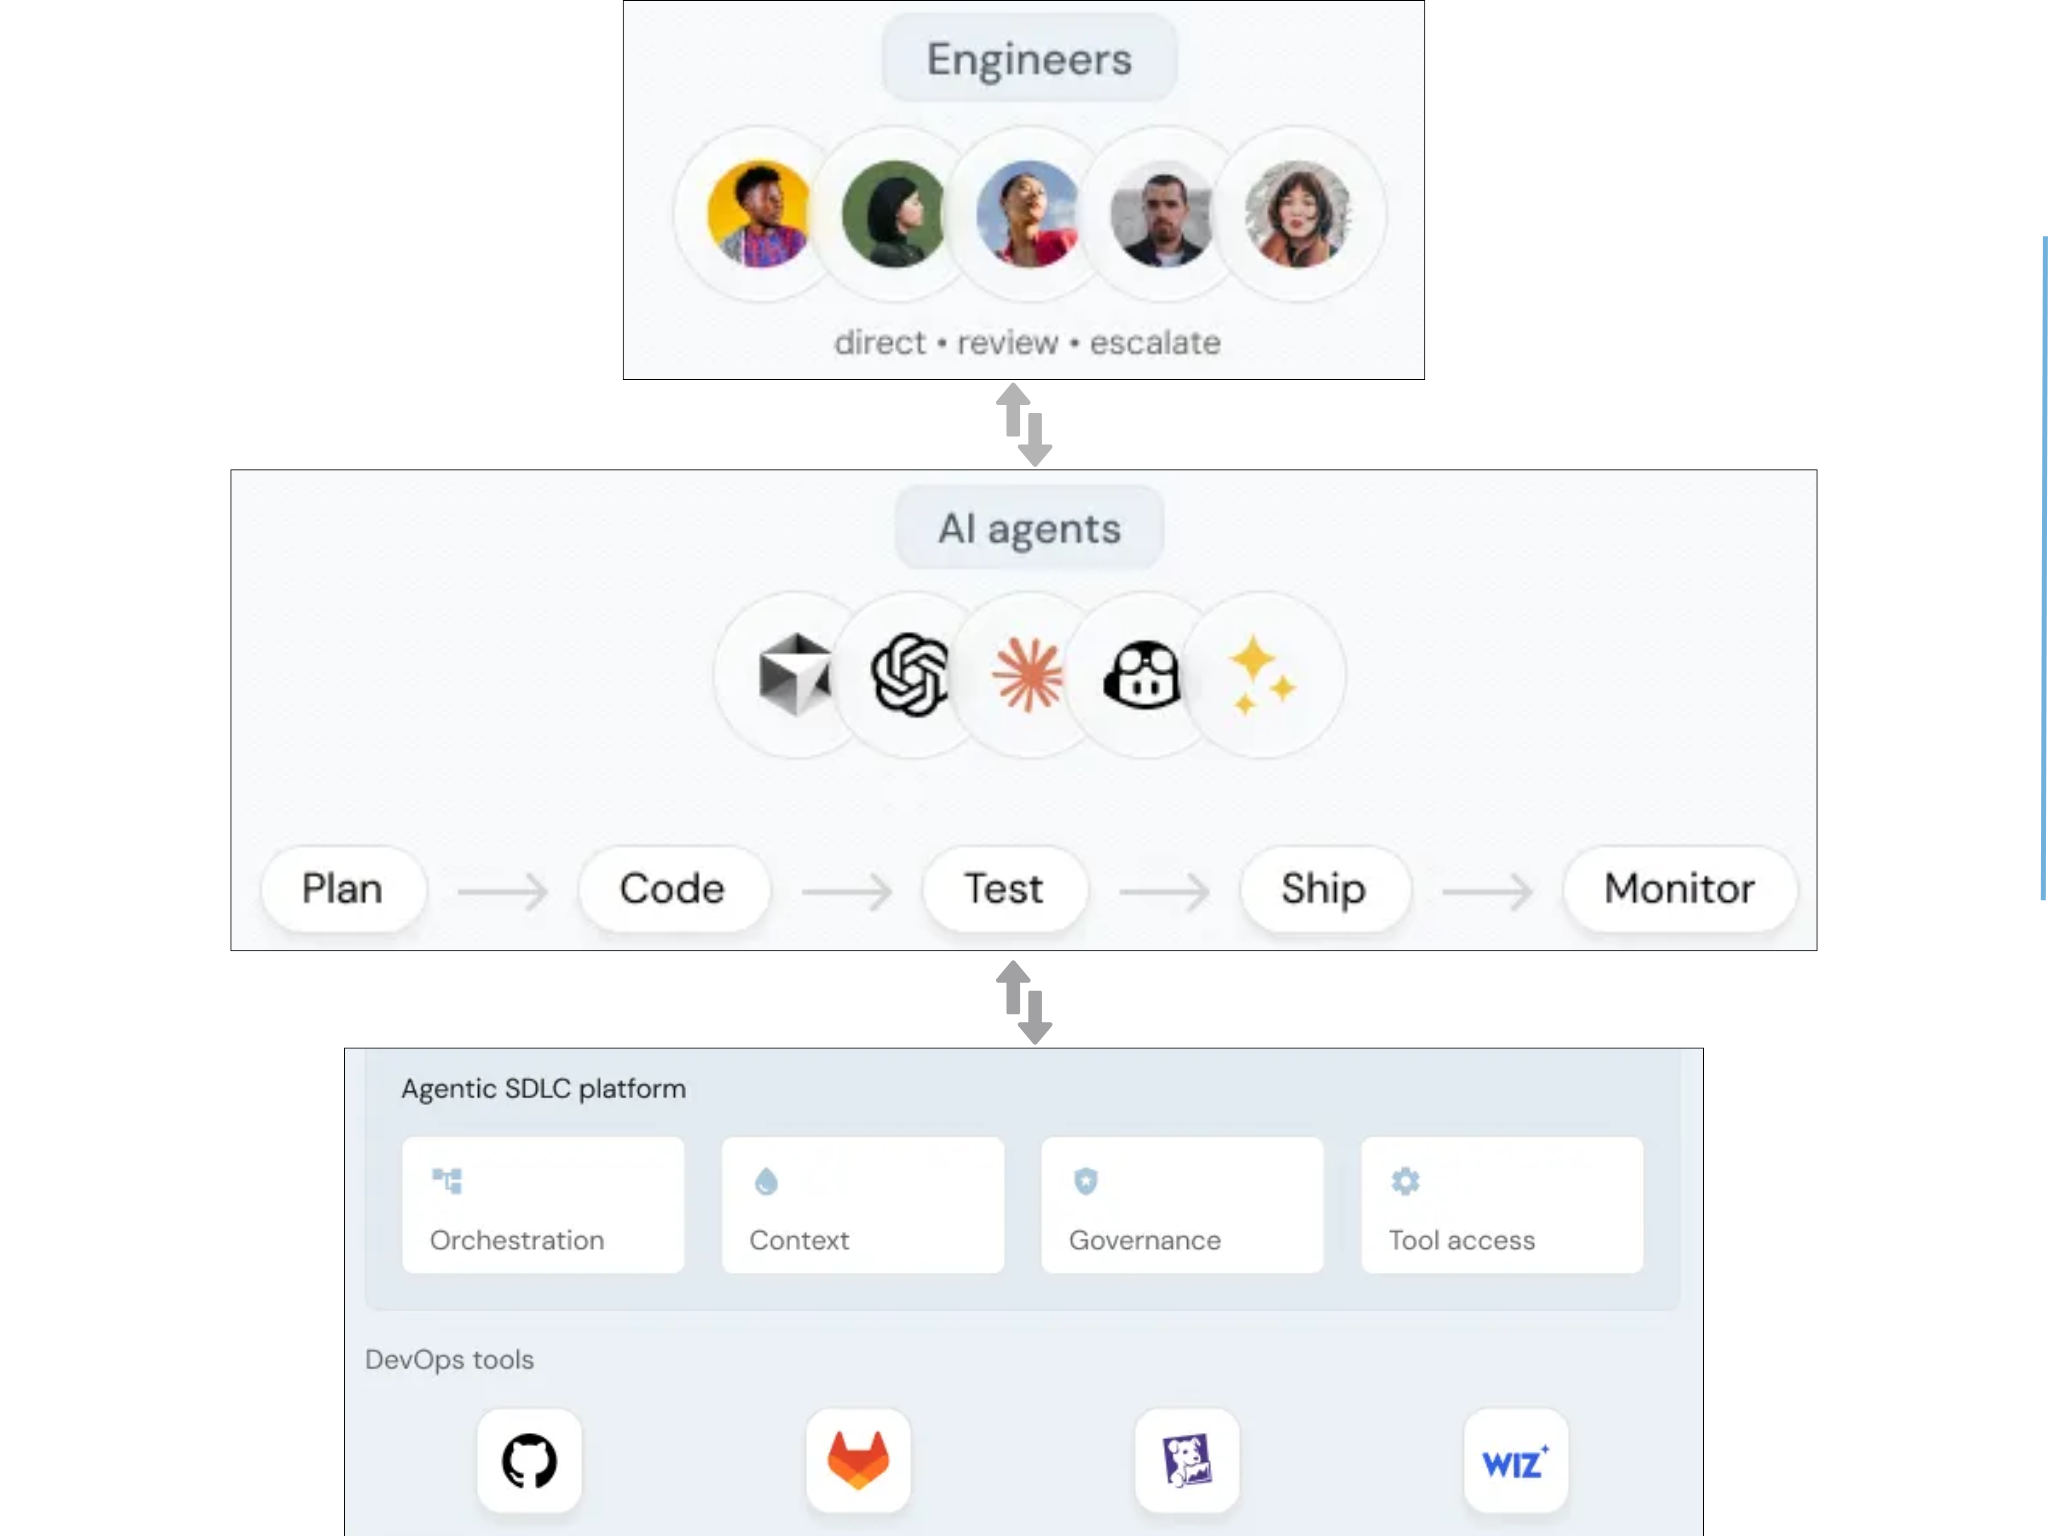2048x1536 pixels.
Task: Click the engineer avatar with yellow background
Action: (x=759, y=214)
